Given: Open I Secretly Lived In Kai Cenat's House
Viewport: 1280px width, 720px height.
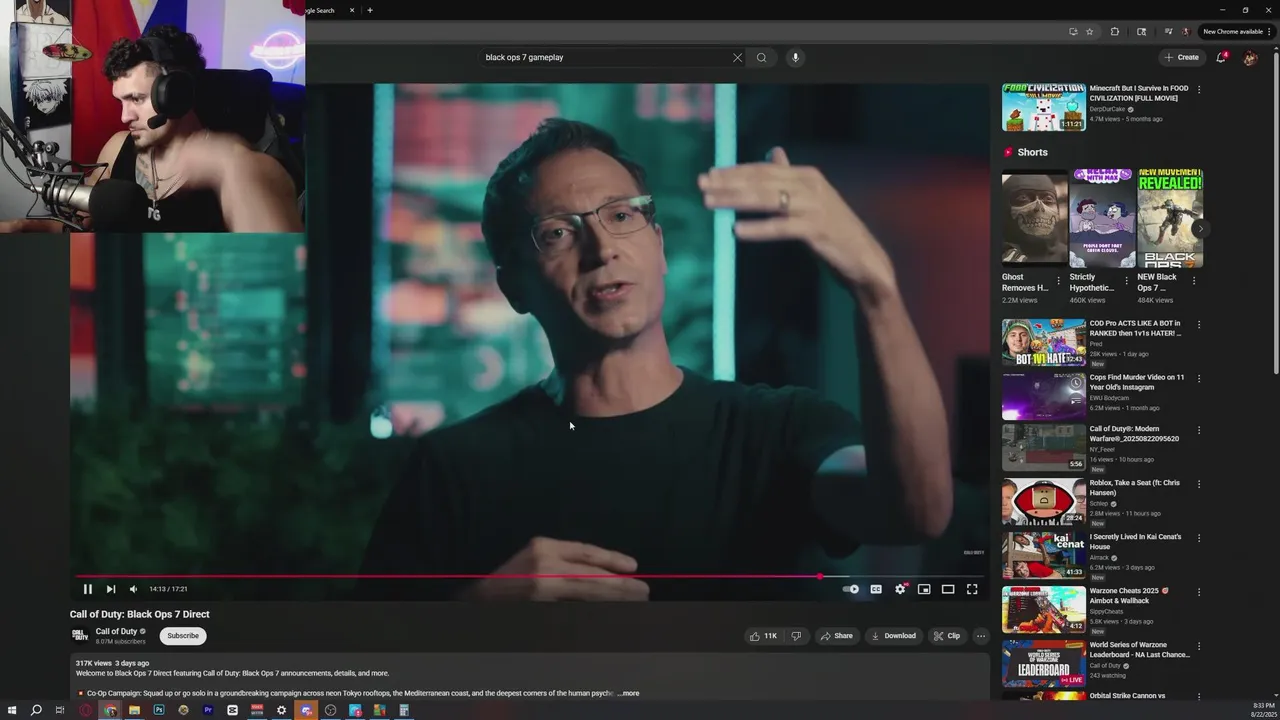Looking at the screenshot, I should 1044,555.
